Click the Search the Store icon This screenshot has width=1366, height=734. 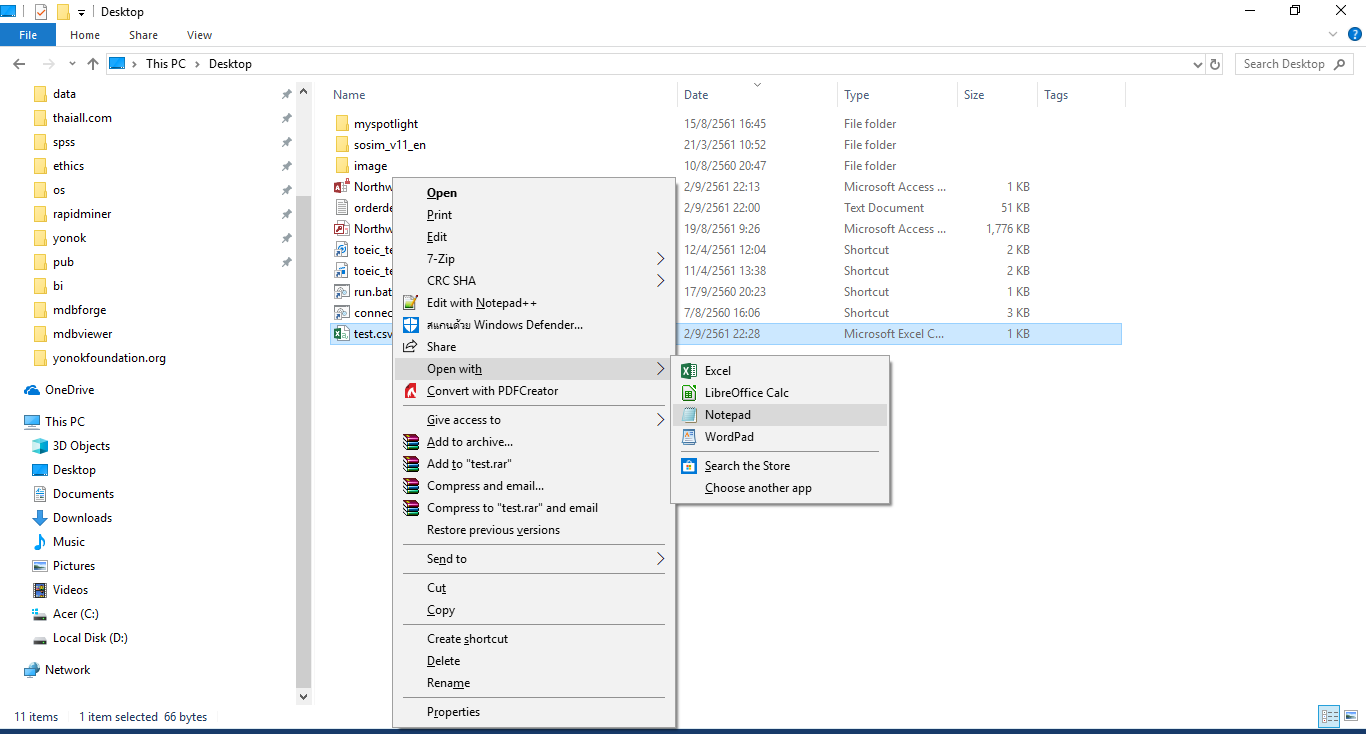pyautogui.click(x=688, y=466)
